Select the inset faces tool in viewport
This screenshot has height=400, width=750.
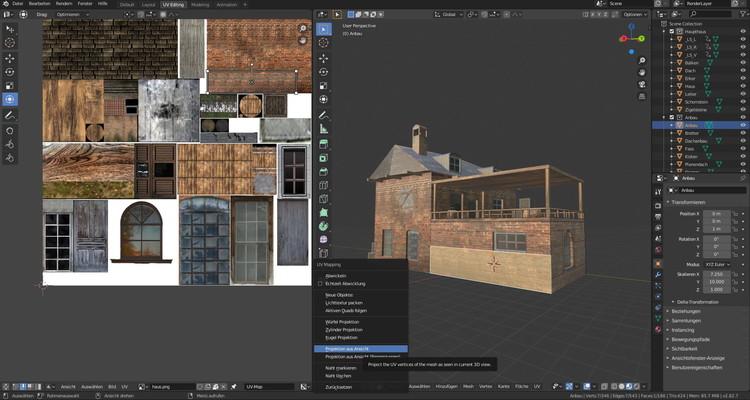click(x=323, y=158)
